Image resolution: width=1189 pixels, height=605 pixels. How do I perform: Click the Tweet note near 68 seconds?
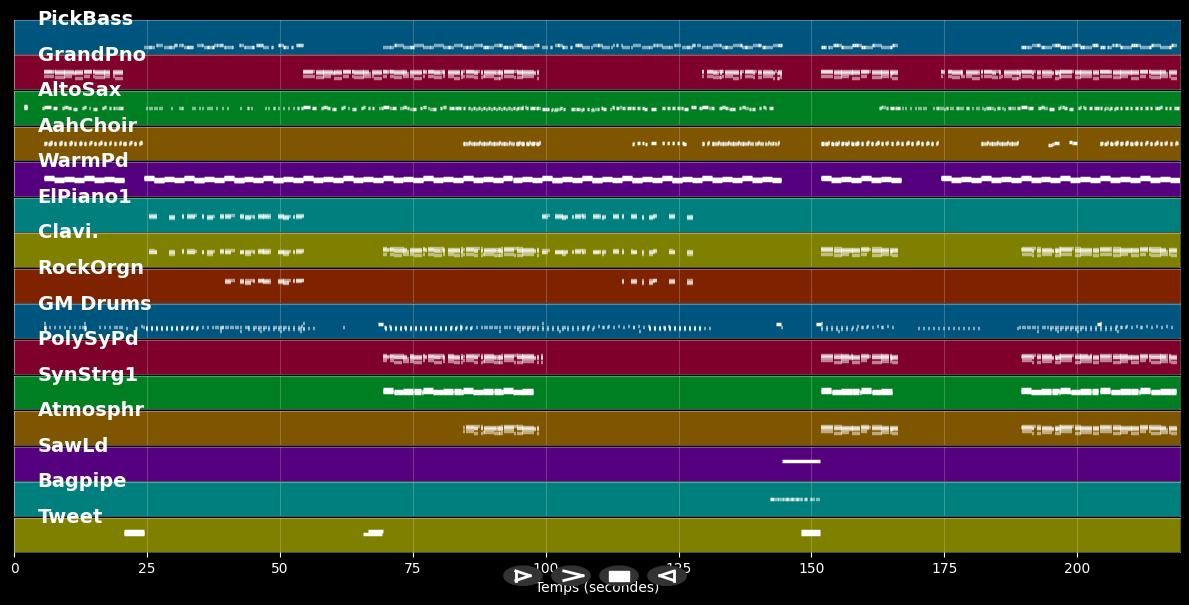tap(374, 533)
